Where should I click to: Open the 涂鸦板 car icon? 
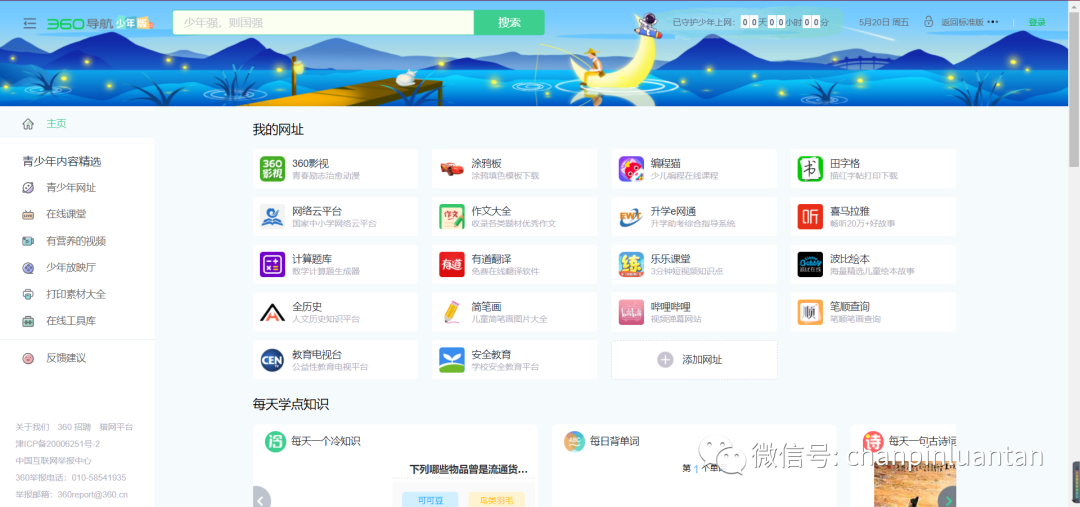pyautogui.click(x=451, y=169)
